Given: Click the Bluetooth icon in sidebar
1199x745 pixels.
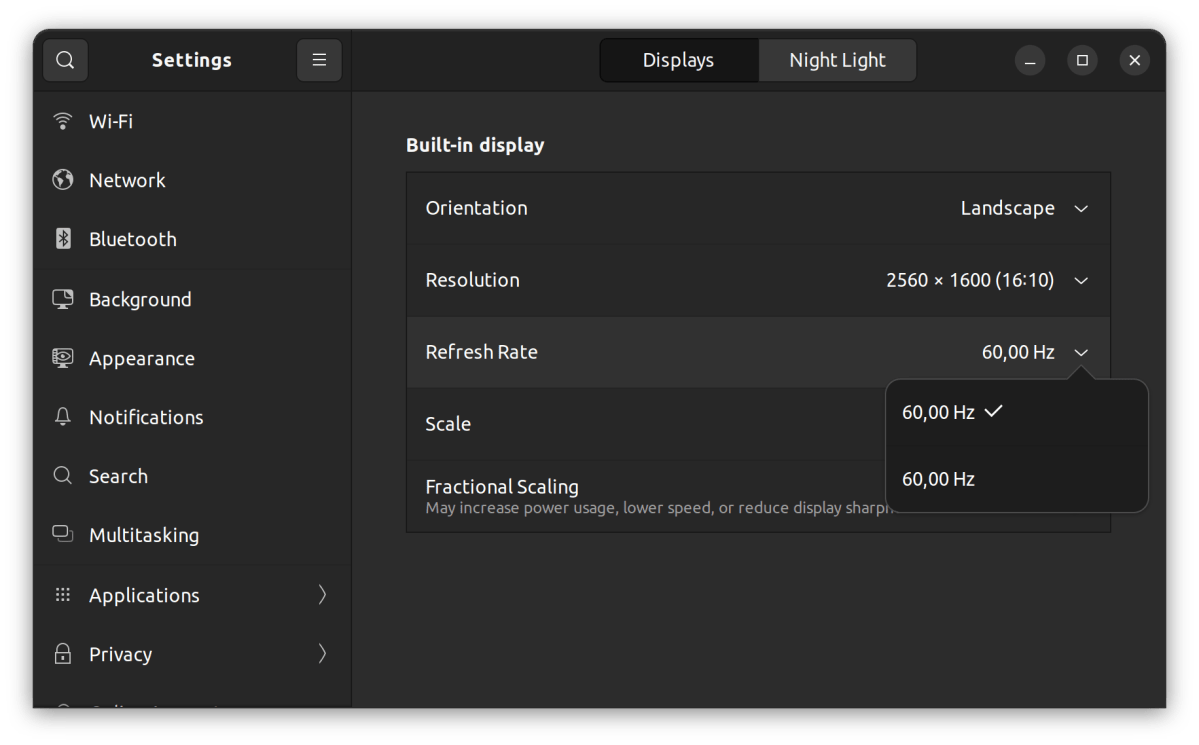Looking at the screenshot, I should 63,239.
